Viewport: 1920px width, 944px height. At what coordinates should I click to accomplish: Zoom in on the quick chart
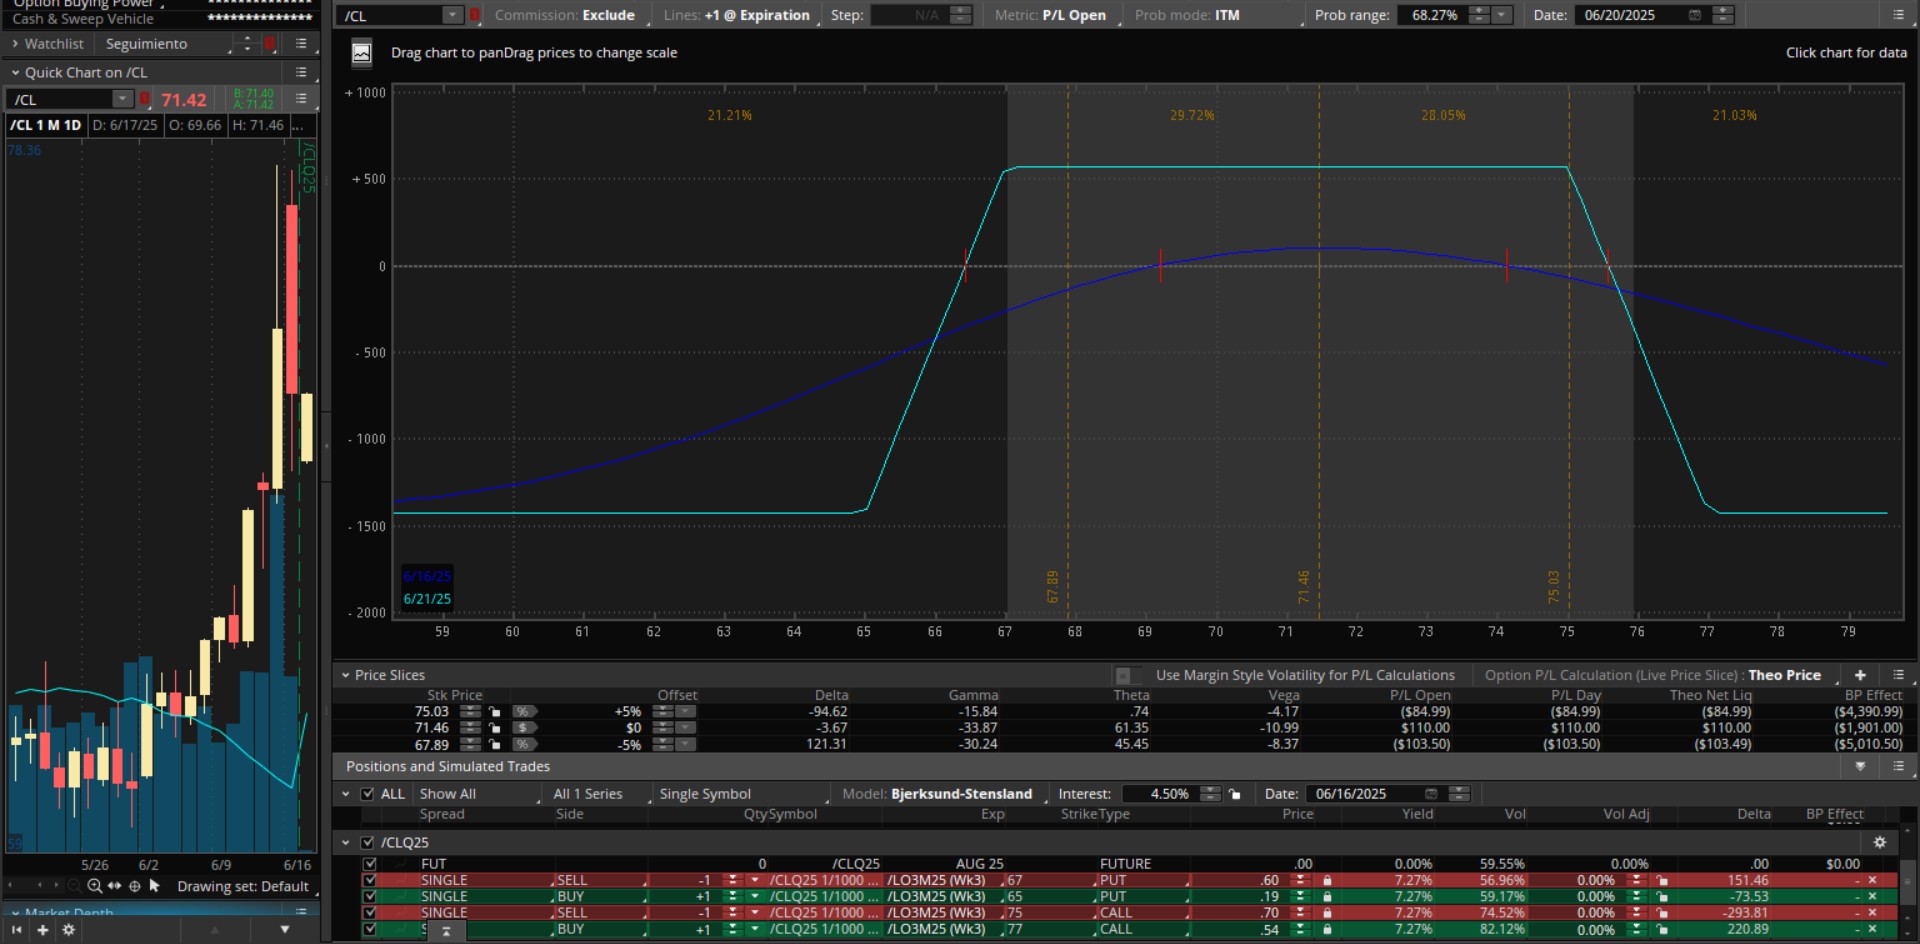94,886
